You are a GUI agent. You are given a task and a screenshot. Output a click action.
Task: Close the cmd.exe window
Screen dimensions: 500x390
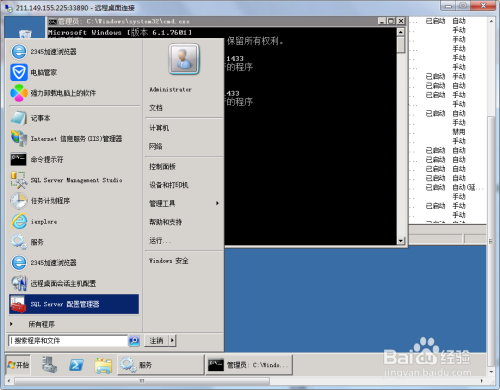401,21
